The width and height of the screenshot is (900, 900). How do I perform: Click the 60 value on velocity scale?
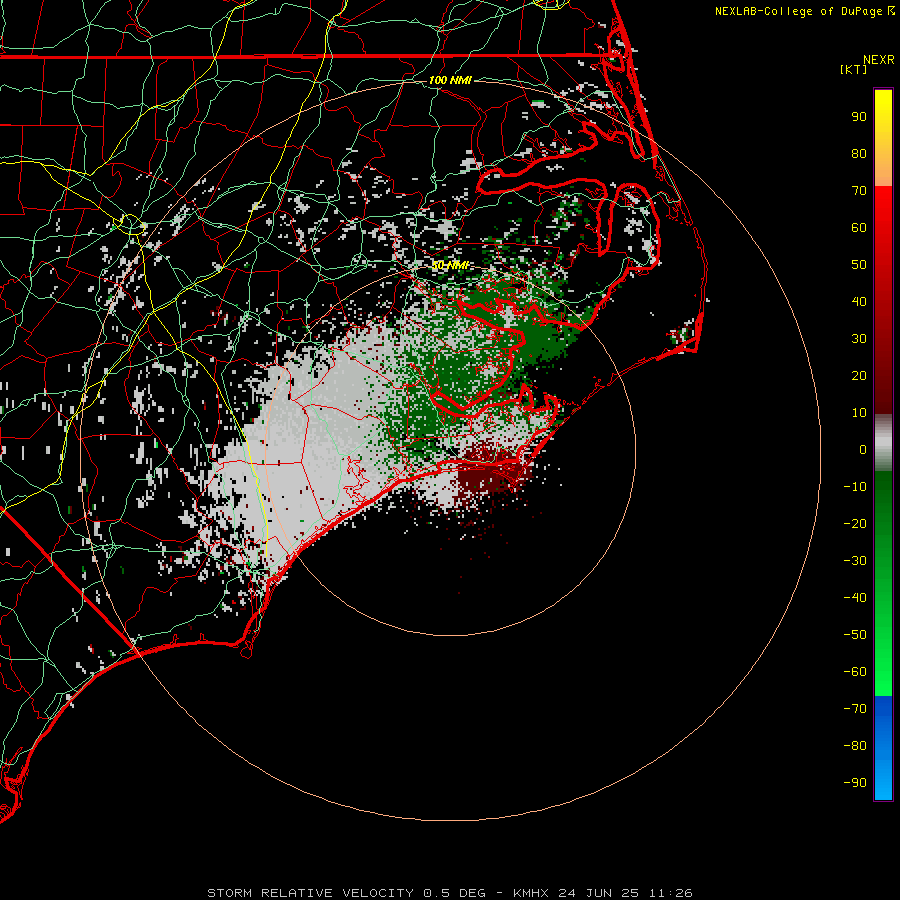(x=859, y=227)
